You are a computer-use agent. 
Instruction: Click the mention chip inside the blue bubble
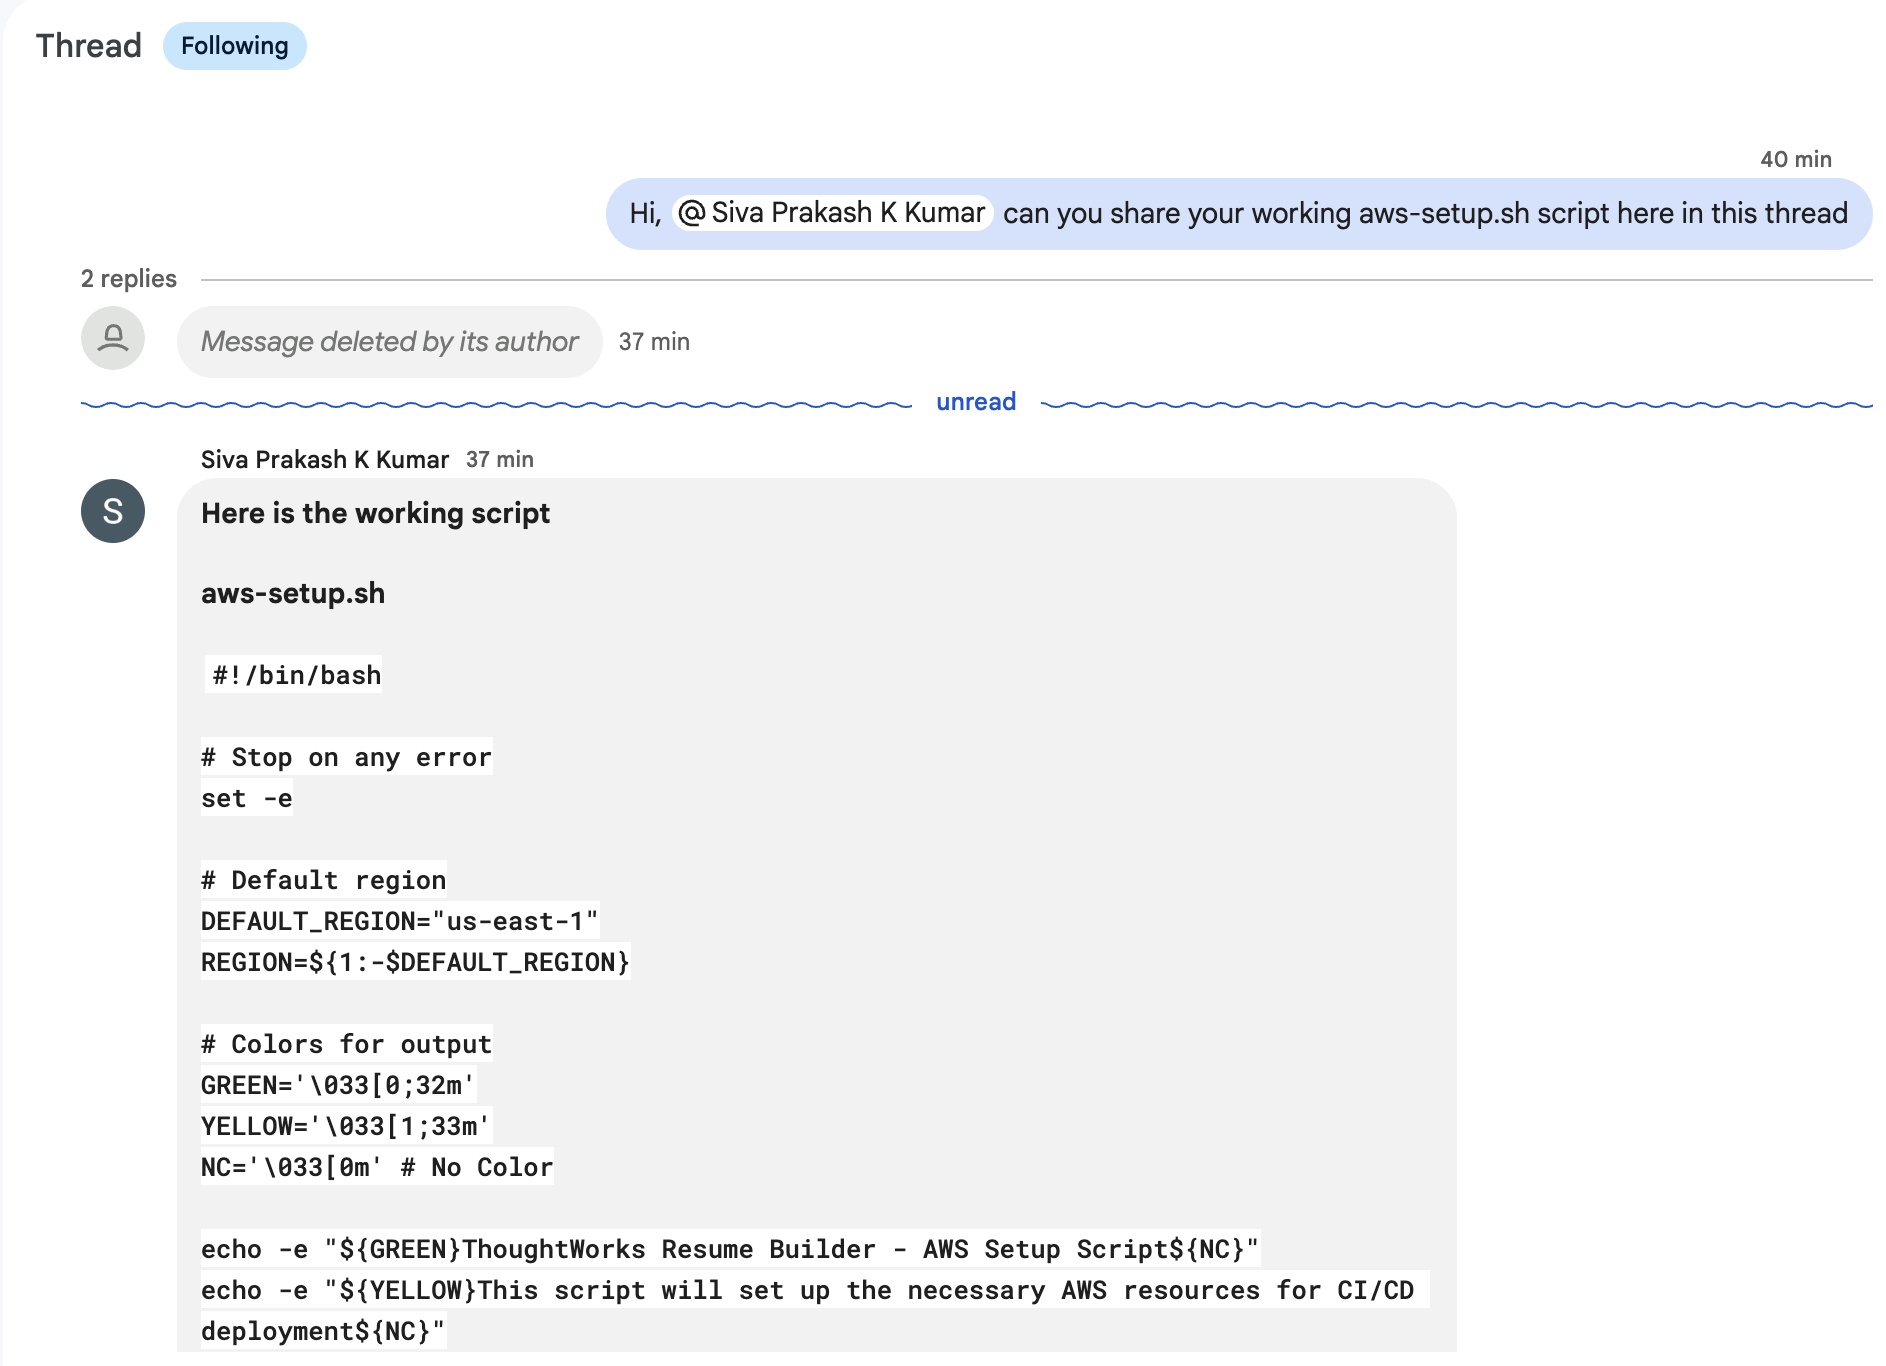click(833, 212)
